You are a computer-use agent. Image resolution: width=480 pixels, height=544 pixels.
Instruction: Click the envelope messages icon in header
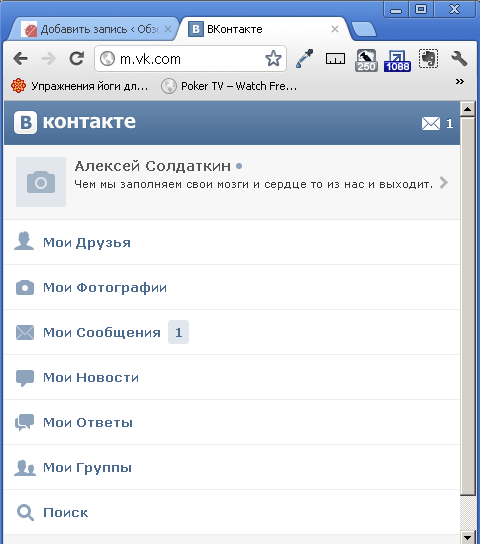click(x=431, y=124)
